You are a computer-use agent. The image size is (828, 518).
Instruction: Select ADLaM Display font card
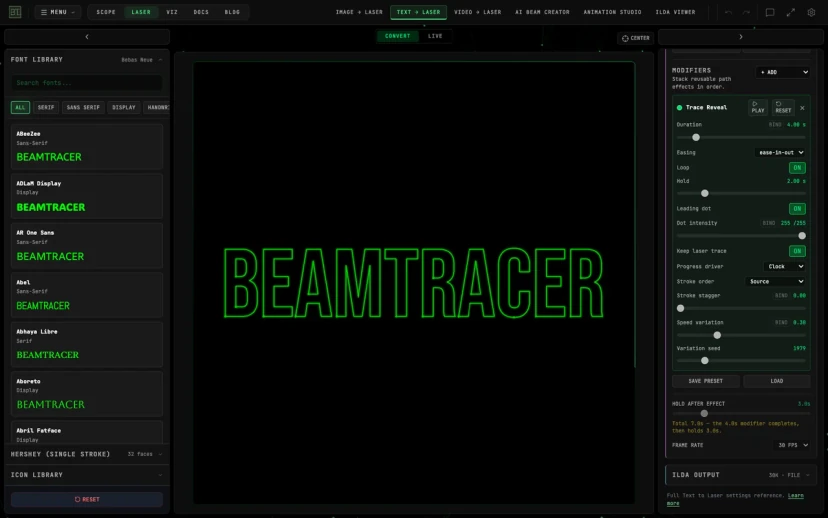coord(87,196)
